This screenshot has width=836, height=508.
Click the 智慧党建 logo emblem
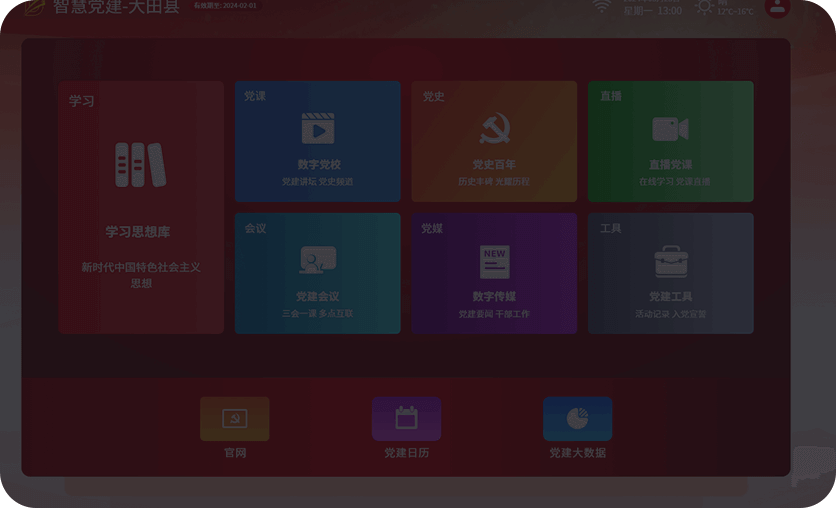pos(35,6)
